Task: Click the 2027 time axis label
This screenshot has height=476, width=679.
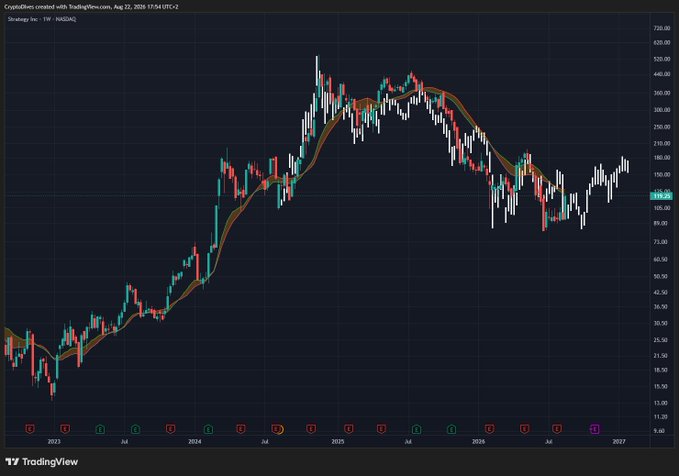Action: pos(619,441)
